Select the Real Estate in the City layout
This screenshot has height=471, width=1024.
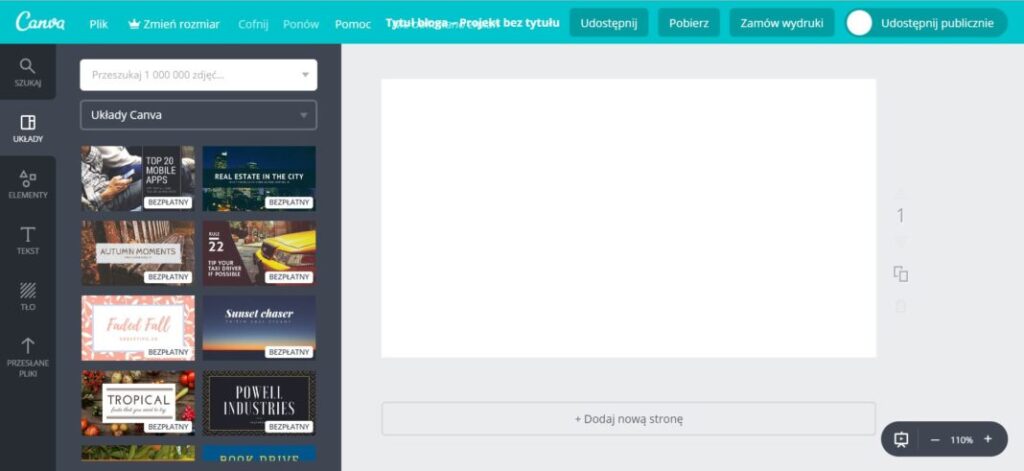(259, 178)
